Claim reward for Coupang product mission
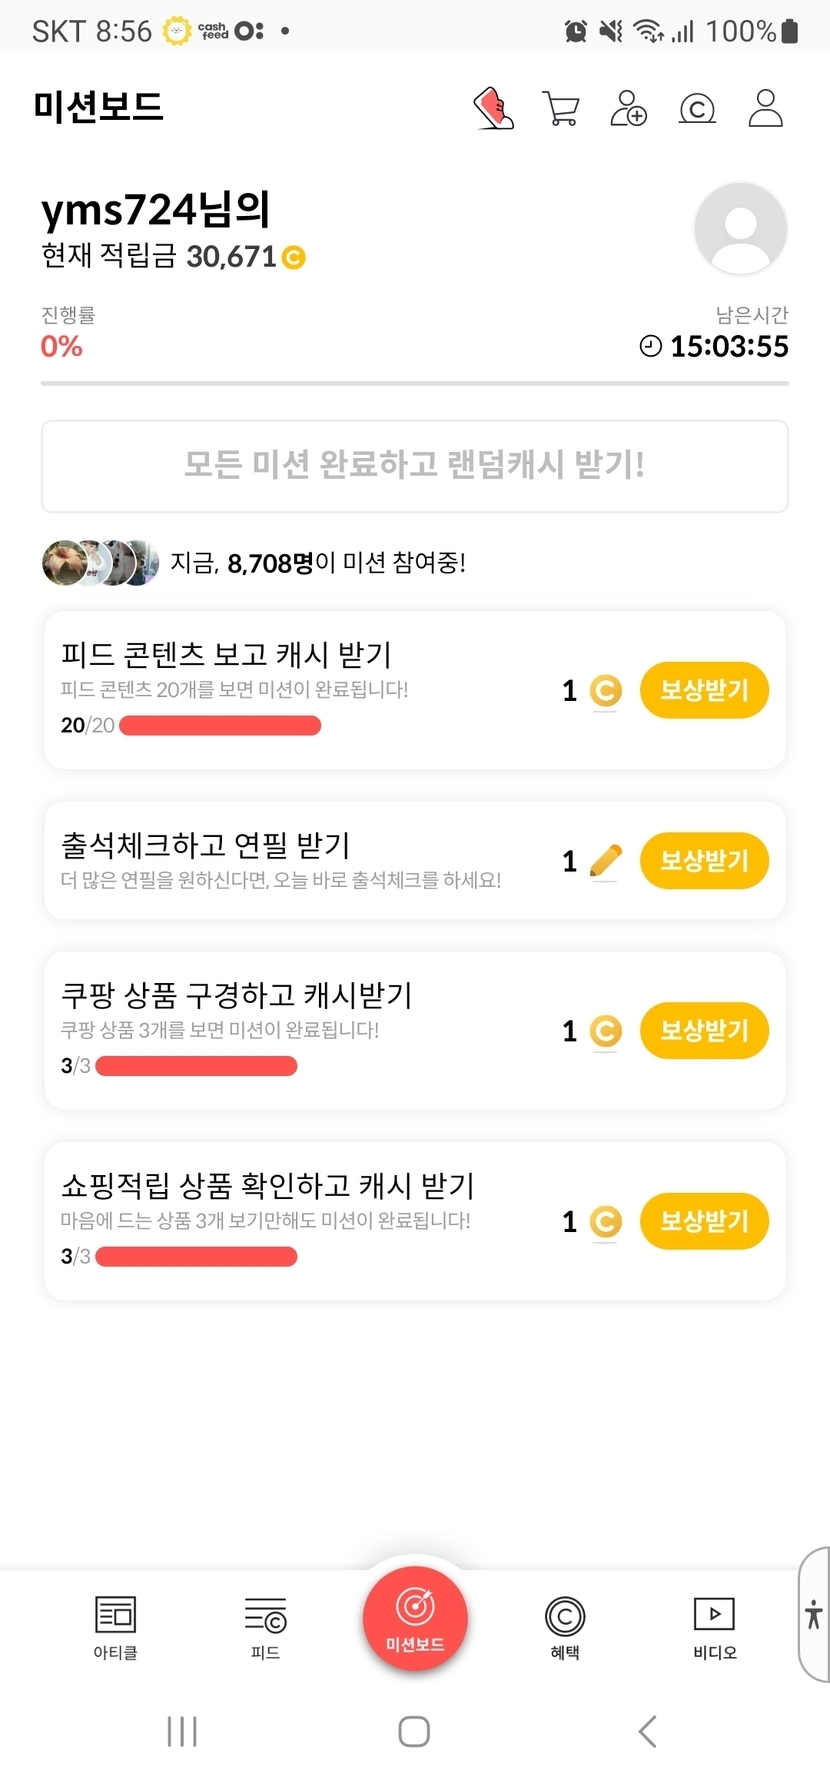 click(x=704, y=1031)
